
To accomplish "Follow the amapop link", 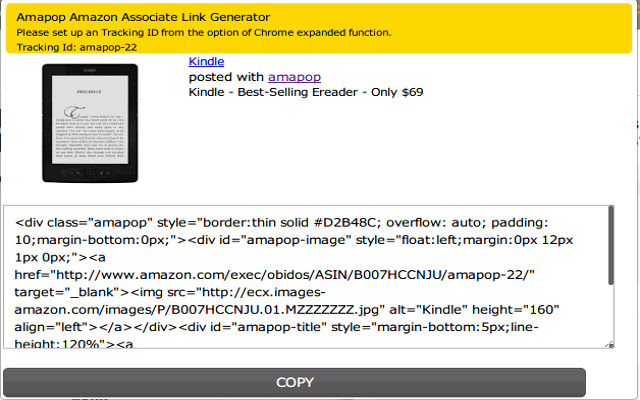I will (294, 77).
